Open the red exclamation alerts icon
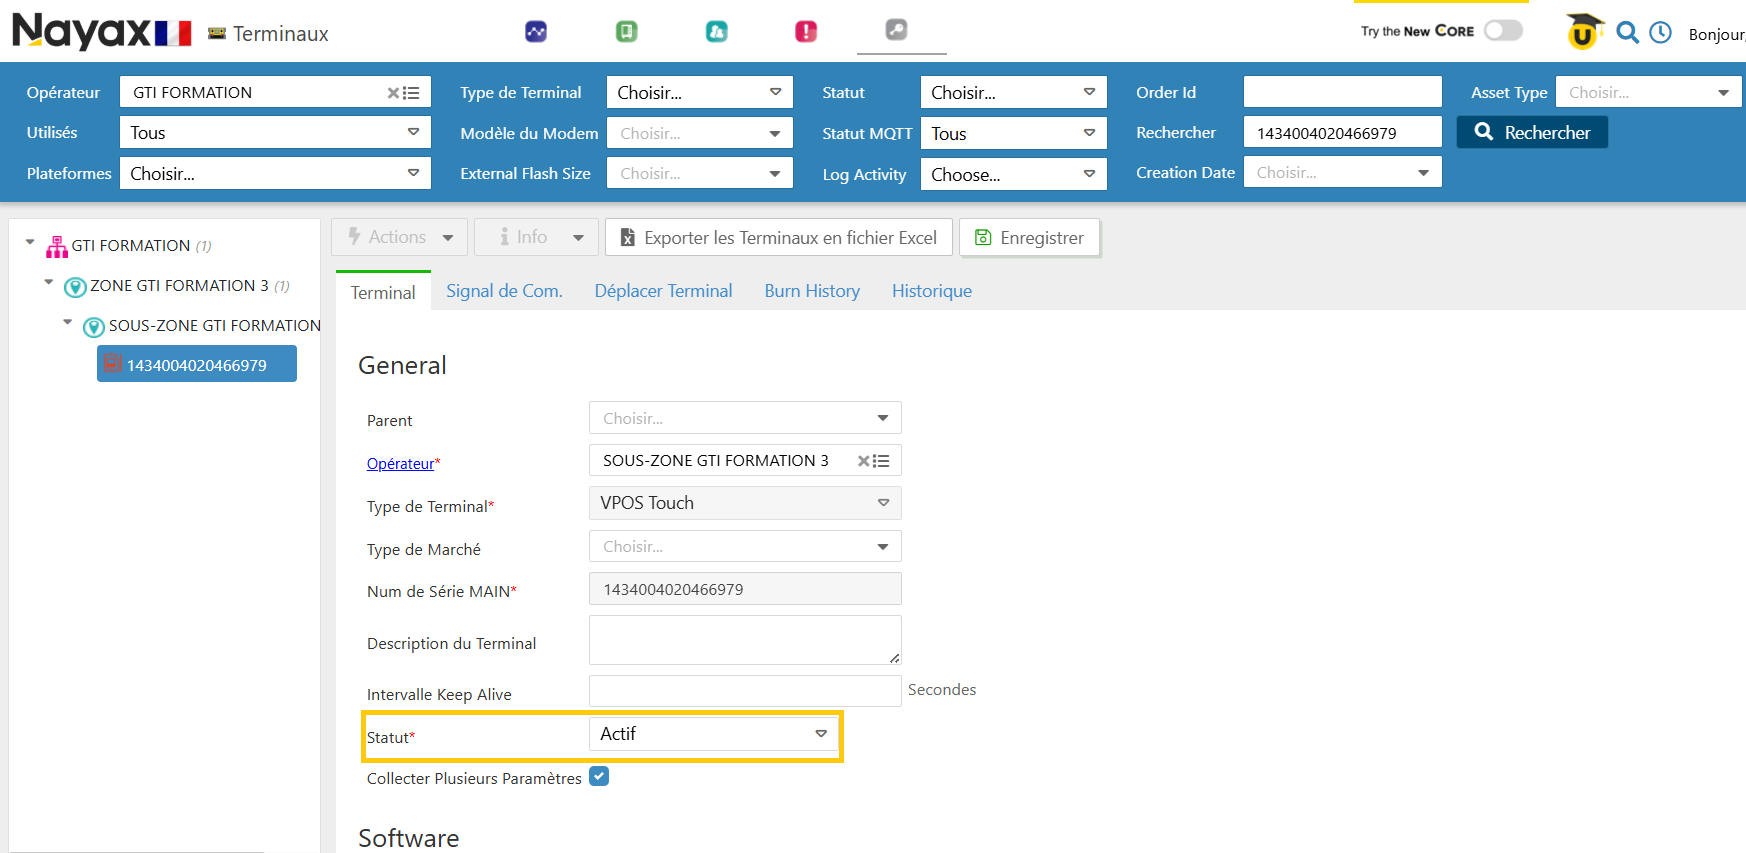 (806, 32)
